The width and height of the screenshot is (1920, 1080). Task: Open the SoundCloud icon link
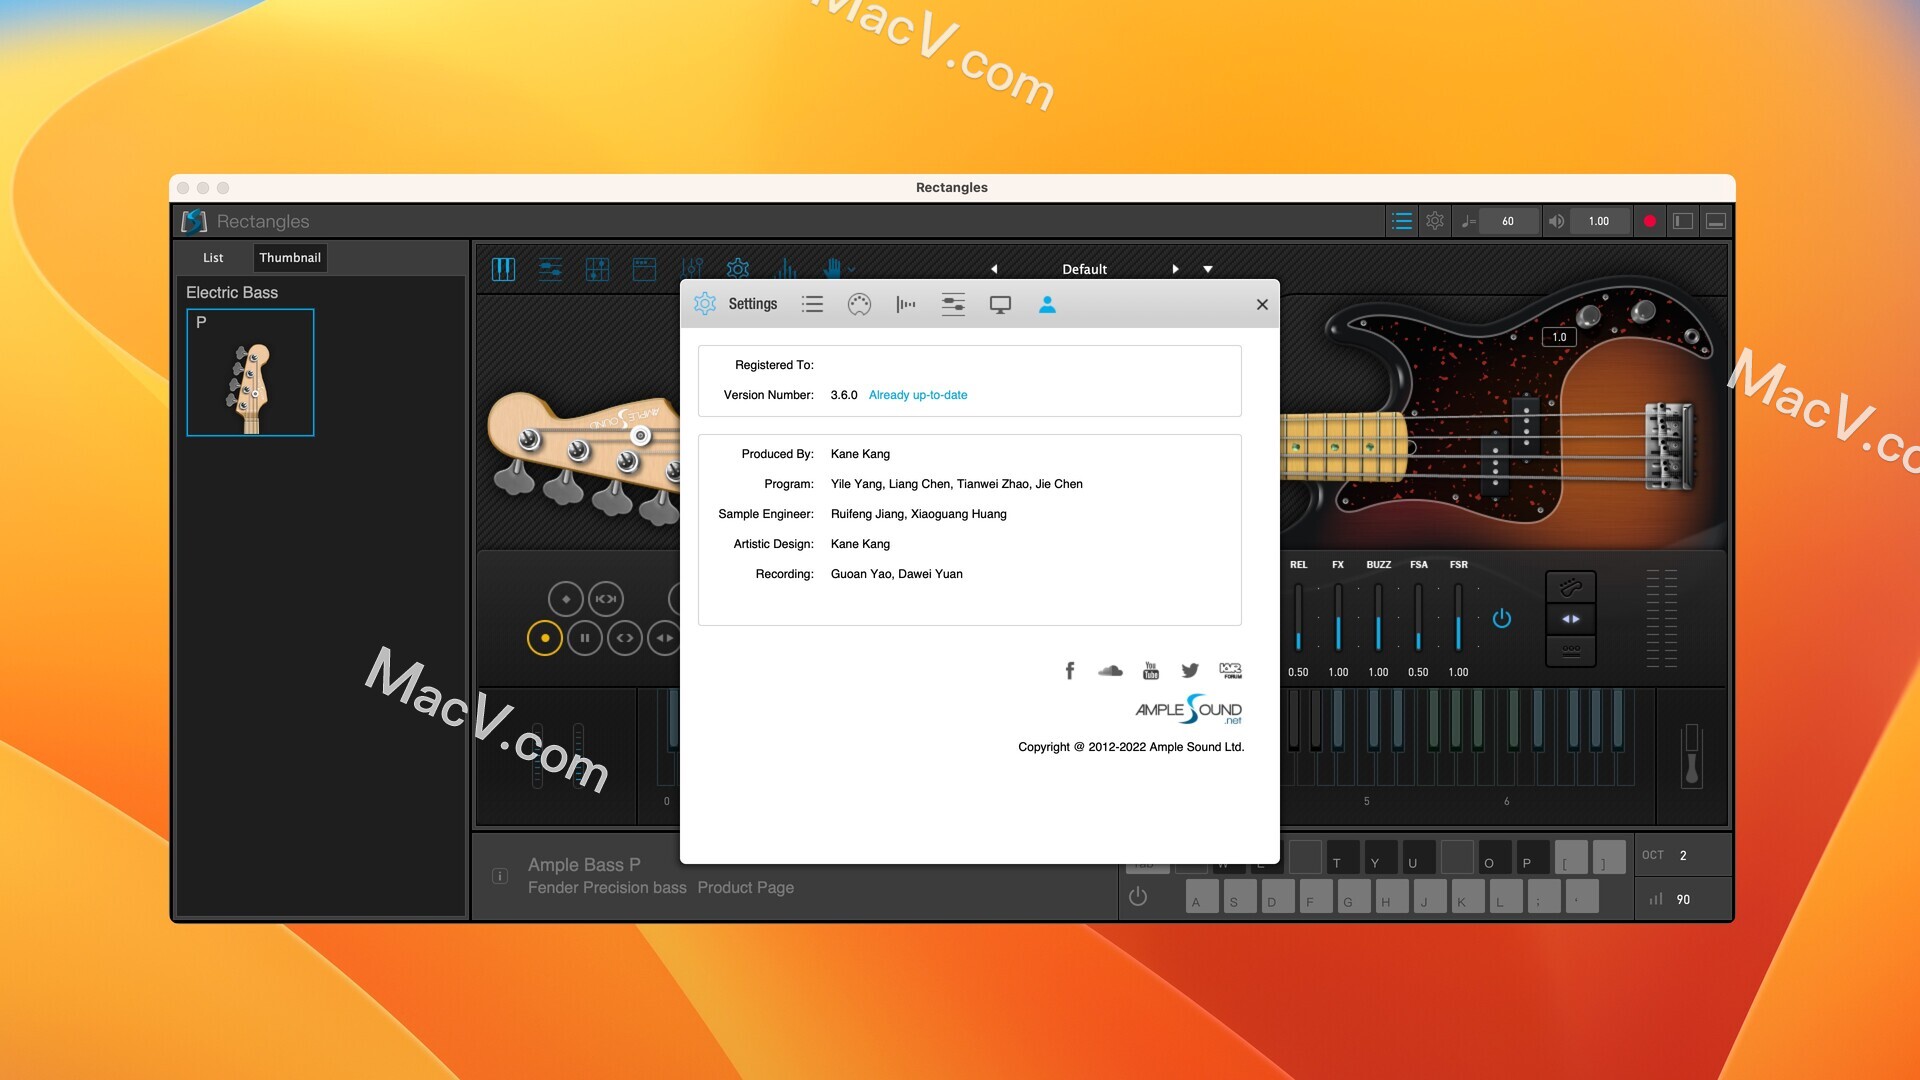pyautogui.click(x=1110, y=670)
